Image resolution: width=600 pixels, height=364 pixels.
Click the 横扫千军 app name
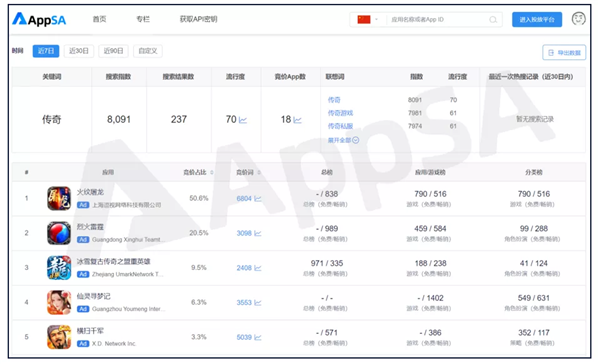[x=90, y=331]
